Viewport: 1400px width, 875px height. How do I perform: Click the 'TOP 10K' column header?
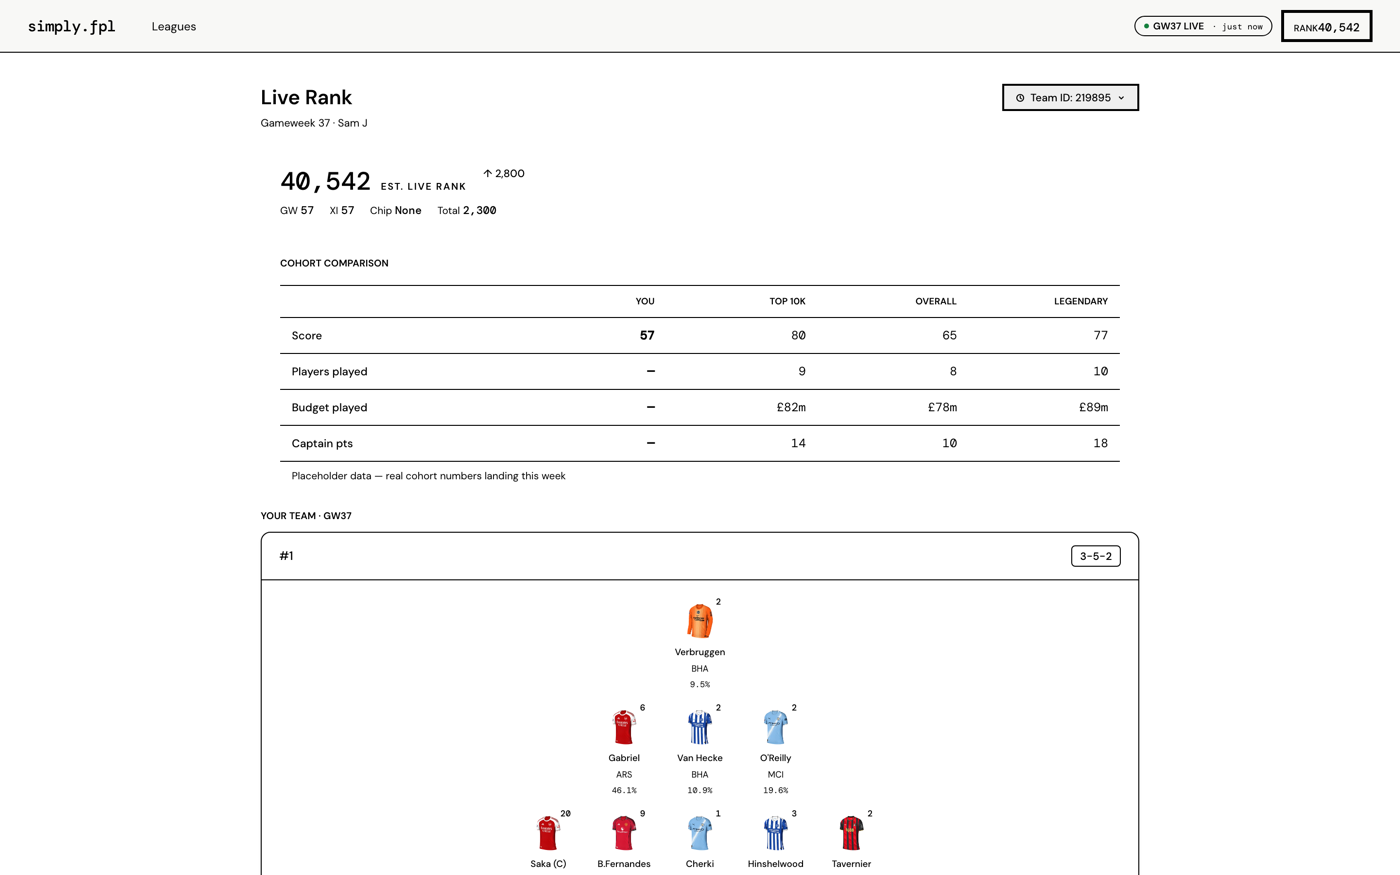(x=787, y=301)
